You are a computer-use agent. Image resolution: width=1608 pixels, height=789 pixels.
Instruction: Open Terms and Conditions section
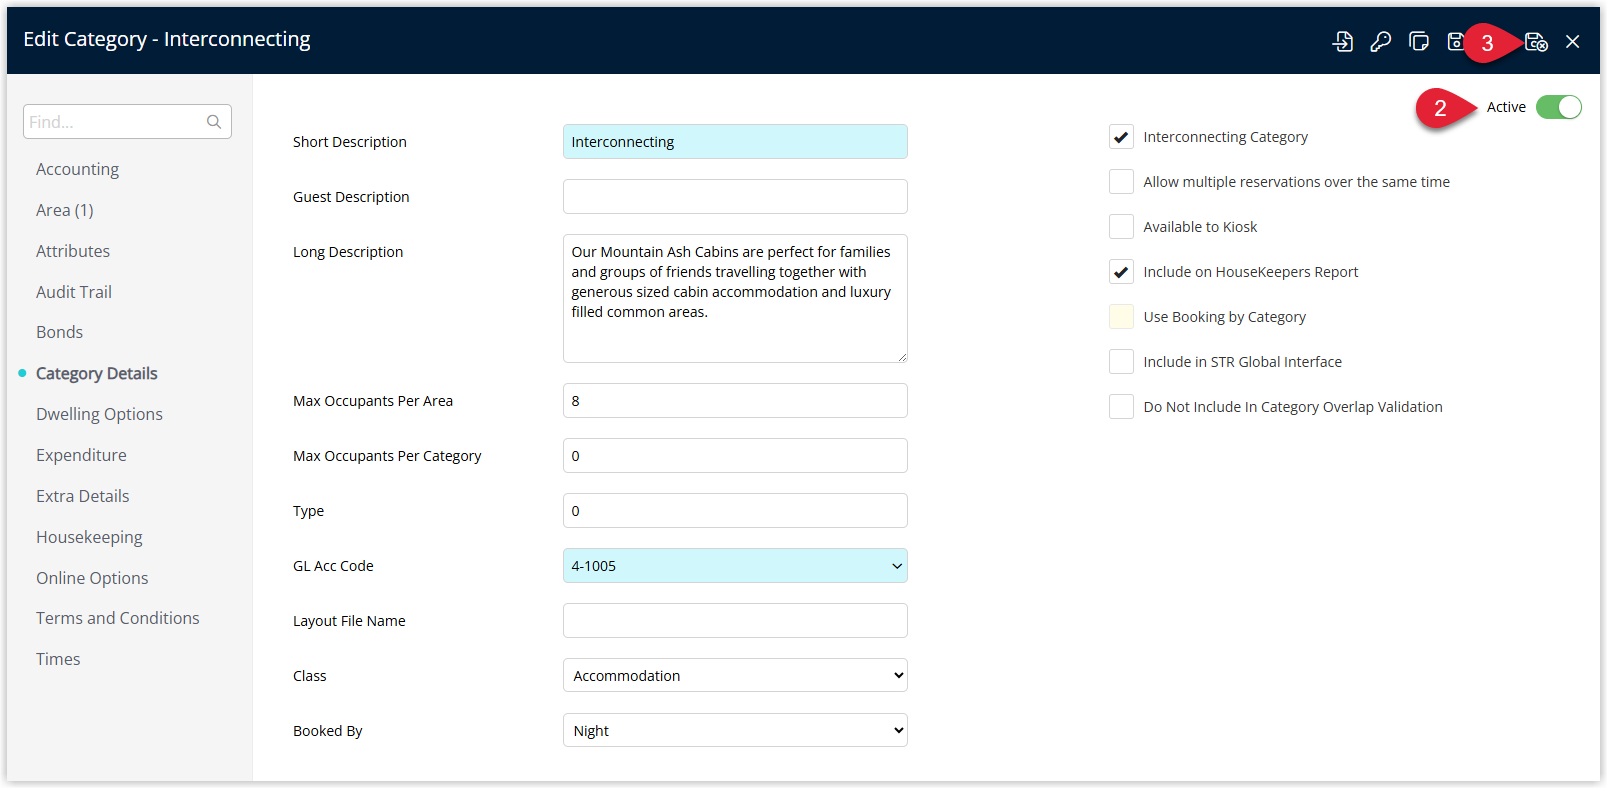point(118,618)
